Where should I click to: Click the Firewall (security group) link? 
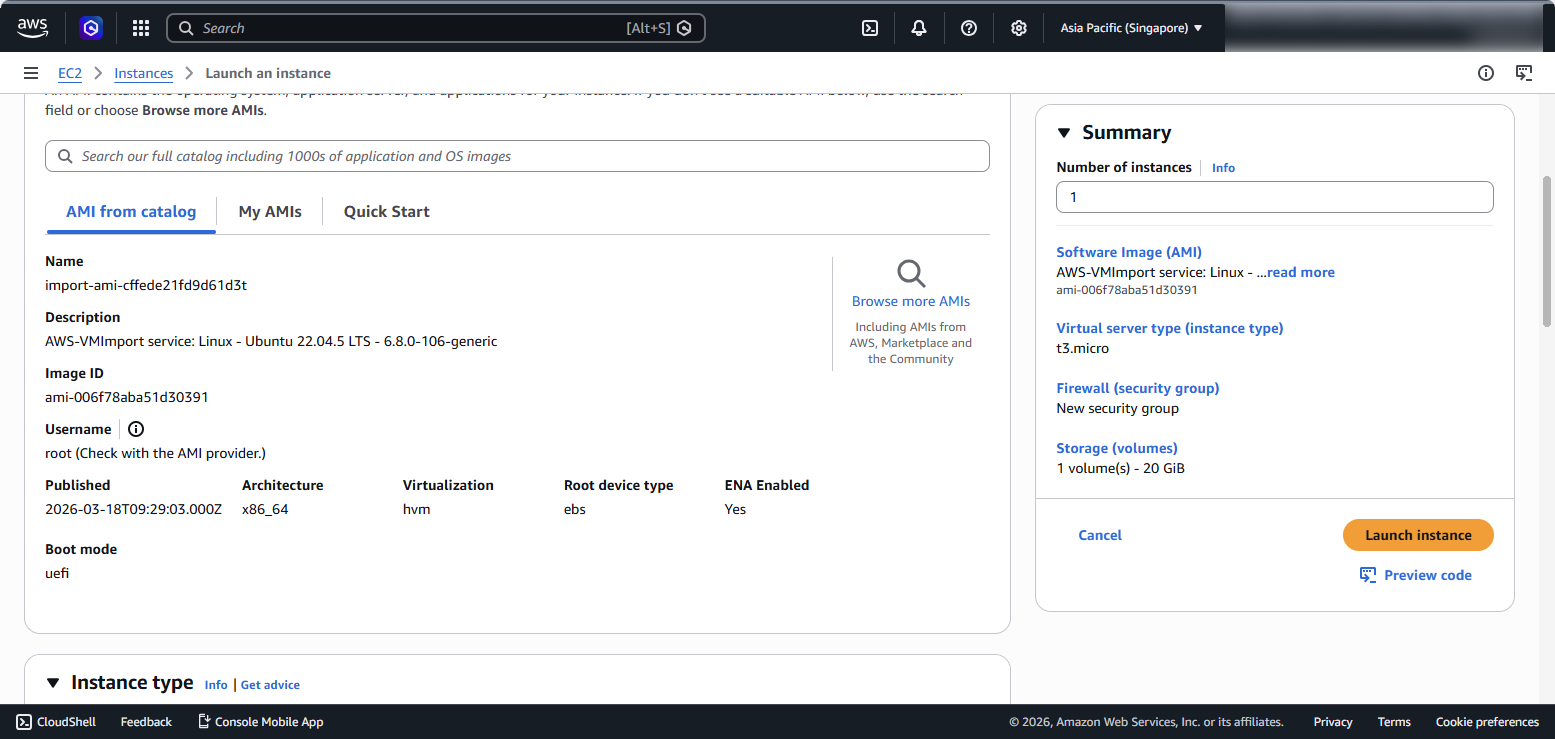[1138, 388]
